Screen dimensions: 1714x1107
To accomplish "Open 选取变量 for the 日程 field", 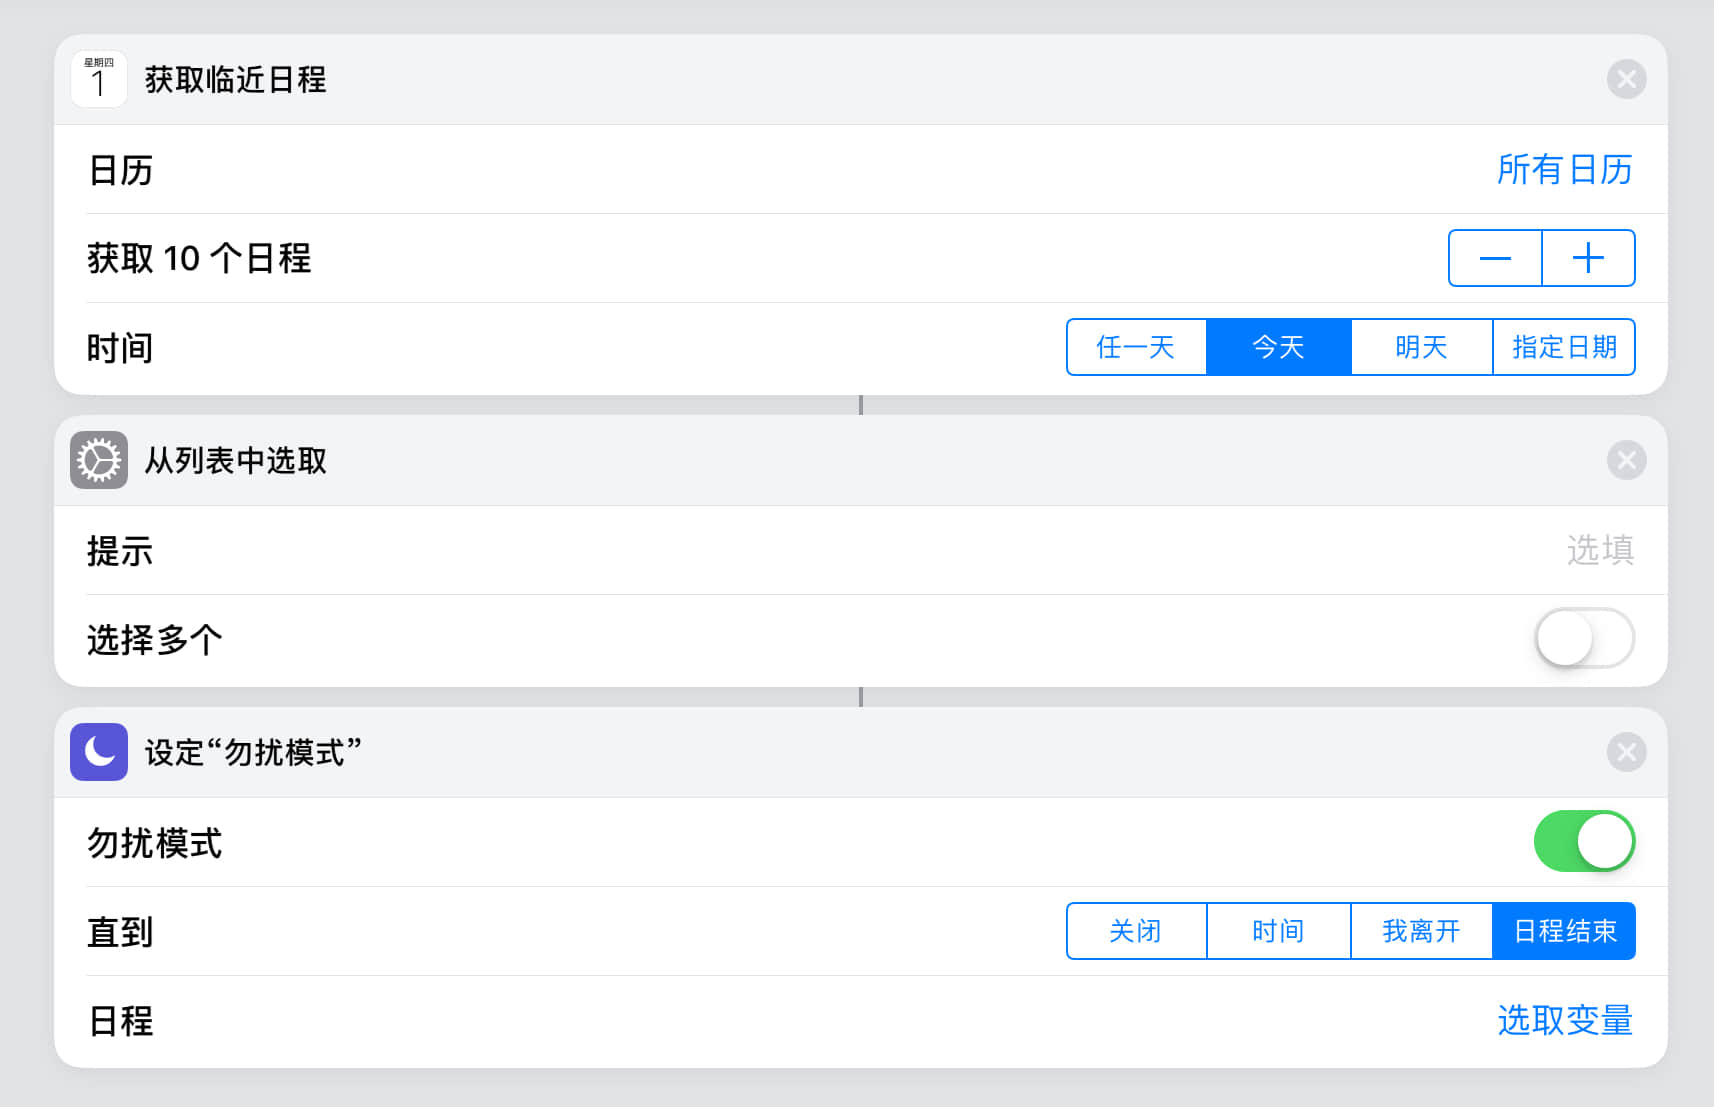I will [x=1564, y=1021].
